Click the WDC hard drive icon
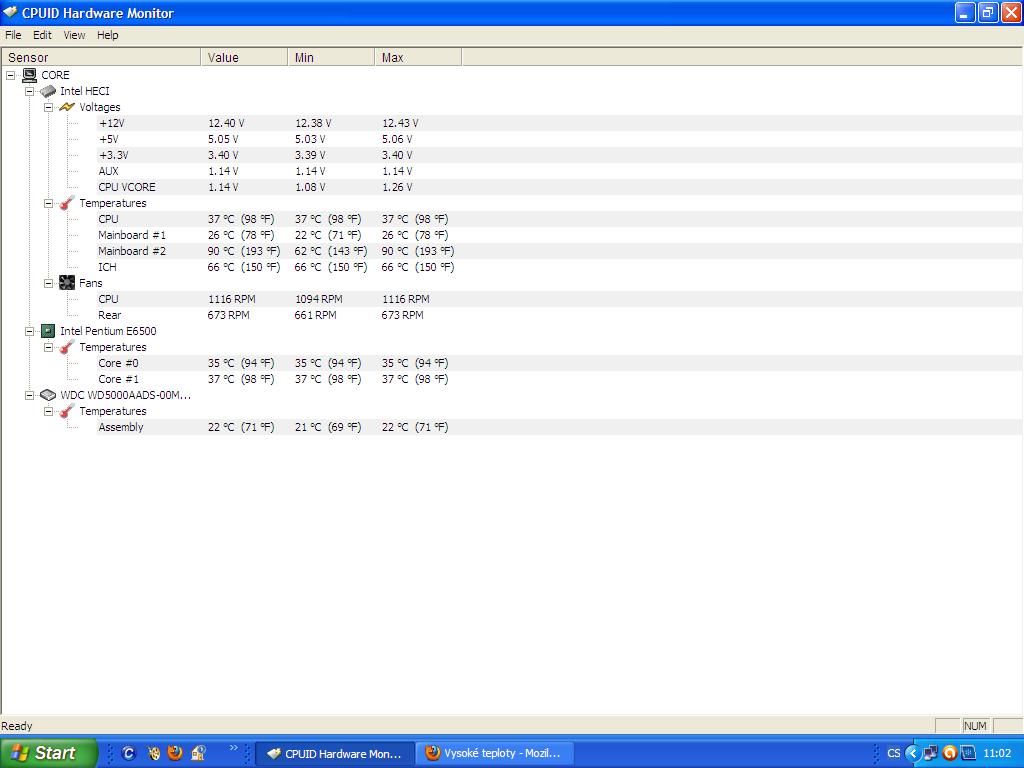This screenshot has width=1024, height=768. 48,395
